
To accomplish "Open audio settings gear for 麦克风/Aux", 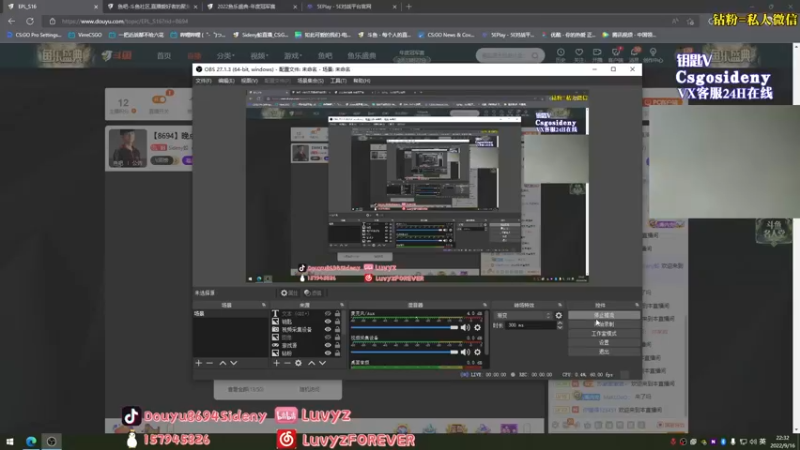I will [478, 328].
